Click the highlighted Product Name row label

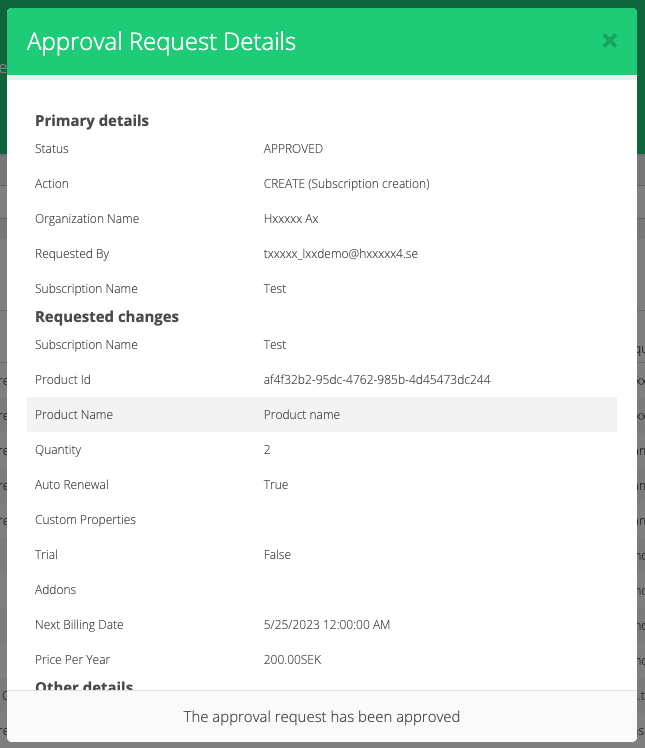[x=74, y=415]
